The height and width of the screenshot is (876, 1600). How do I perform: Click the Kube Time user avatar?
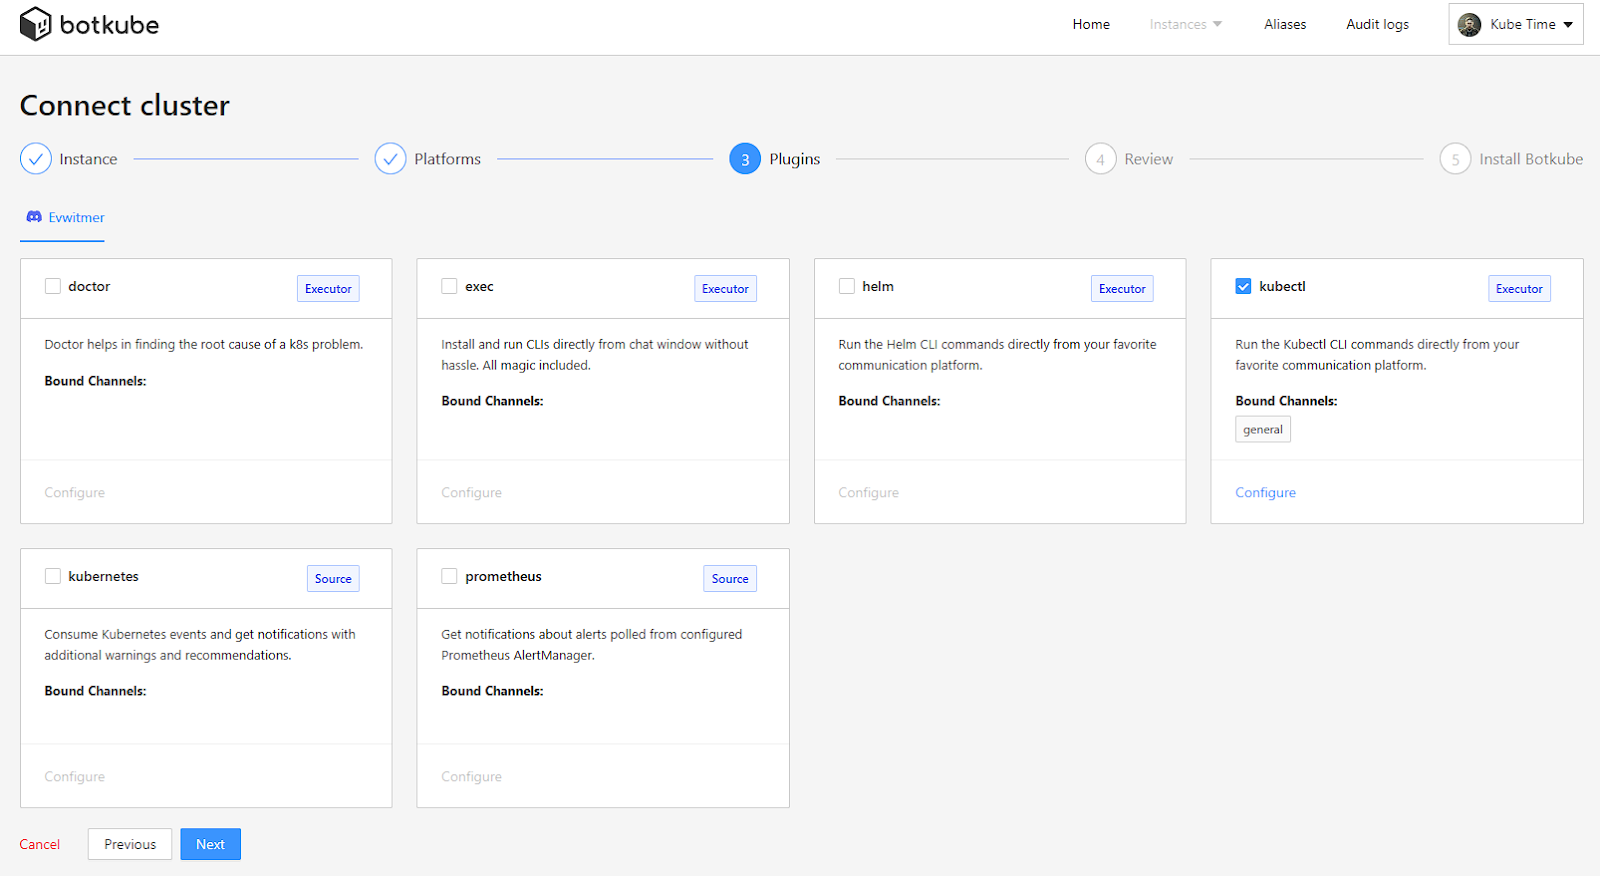click(x=1469, y=25)
